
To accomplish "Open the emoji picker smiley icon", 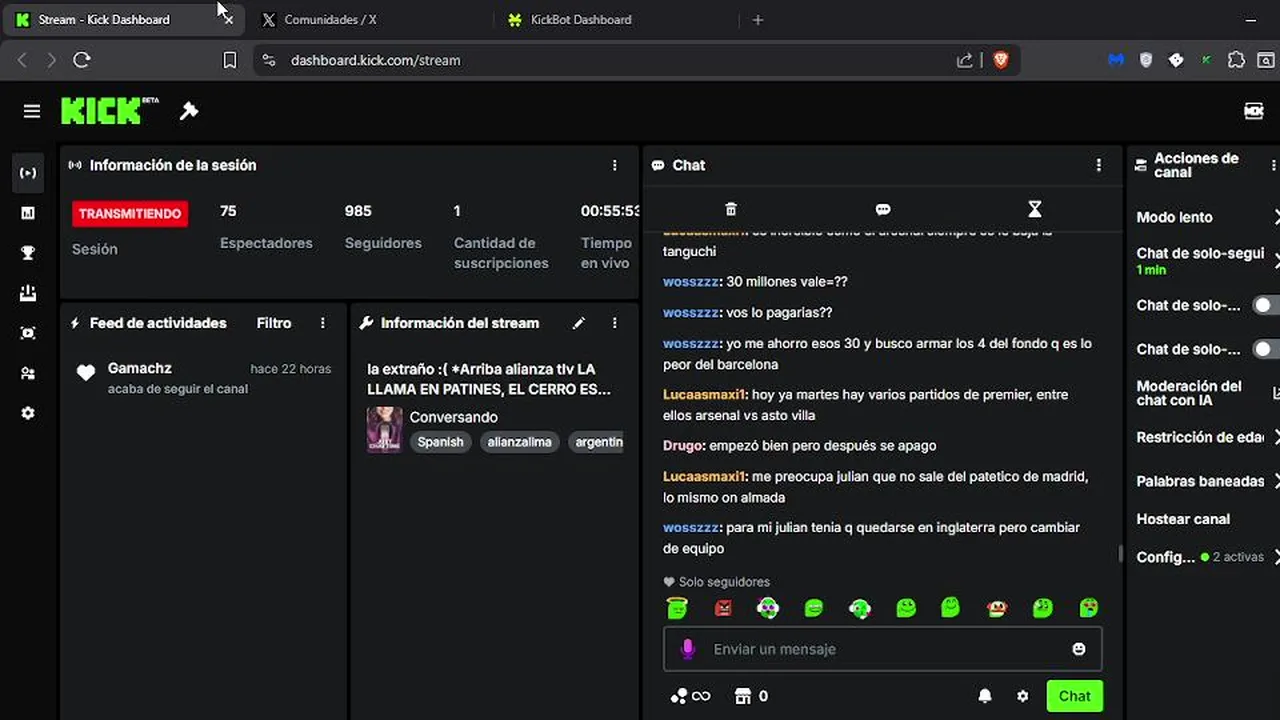I will (1079, 649).
